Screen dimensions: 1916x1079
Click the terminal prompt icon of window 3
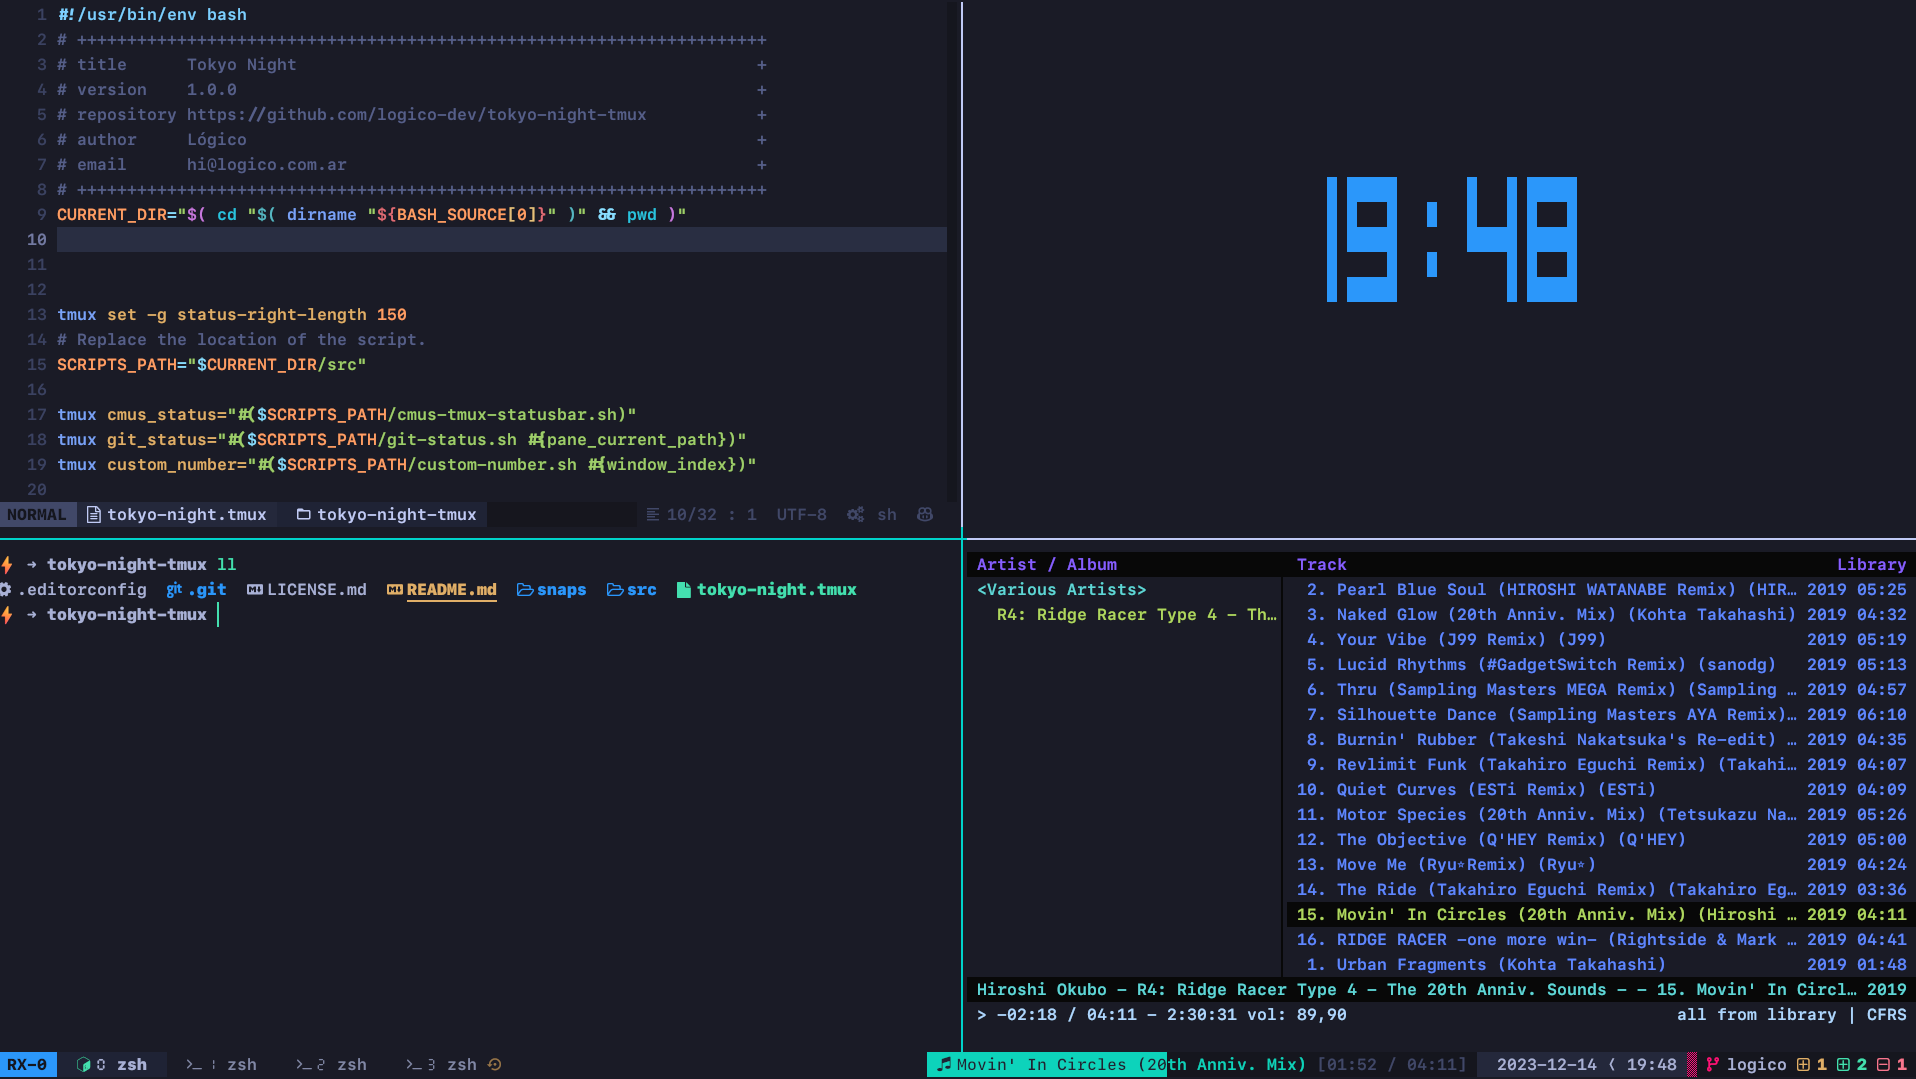pyautogui.click(x=414, y=1065)
